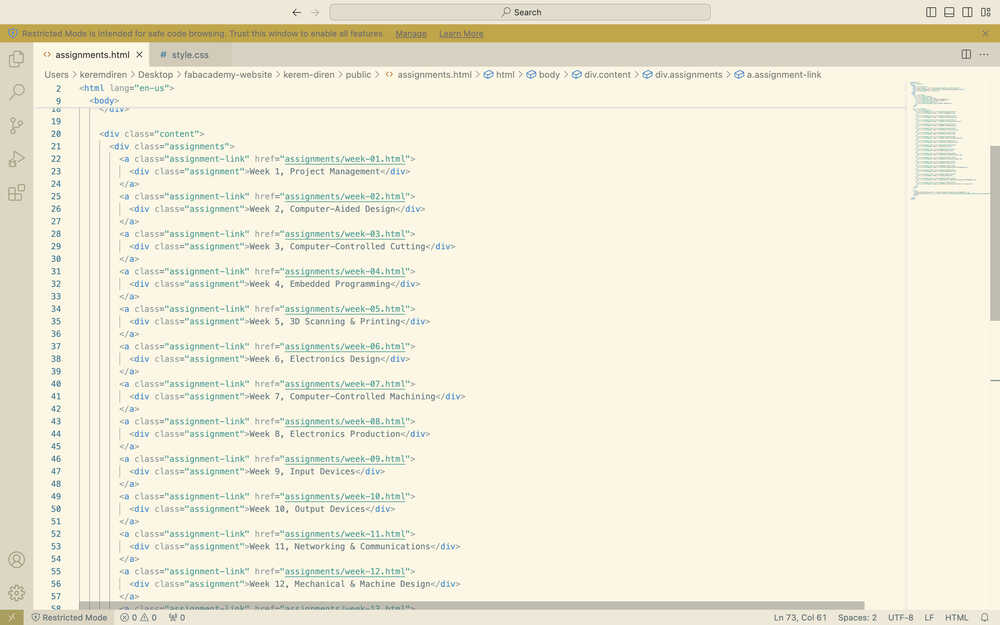Viewport: 1000px width, 625px height.
Task: Select public in breadcrumb
Action: click(x=358, y=75)
